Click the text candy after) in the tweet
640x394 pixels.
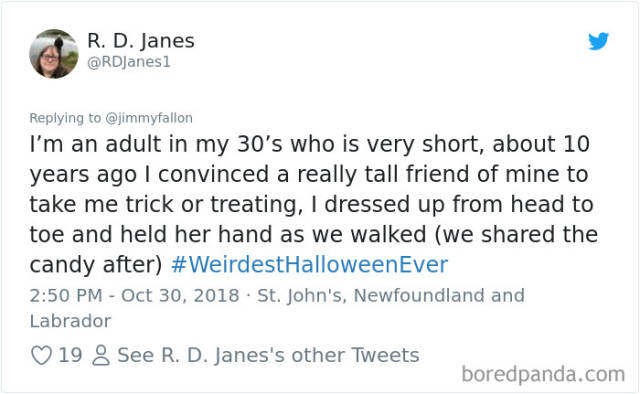pyautogui.click(x=96, y=265)
